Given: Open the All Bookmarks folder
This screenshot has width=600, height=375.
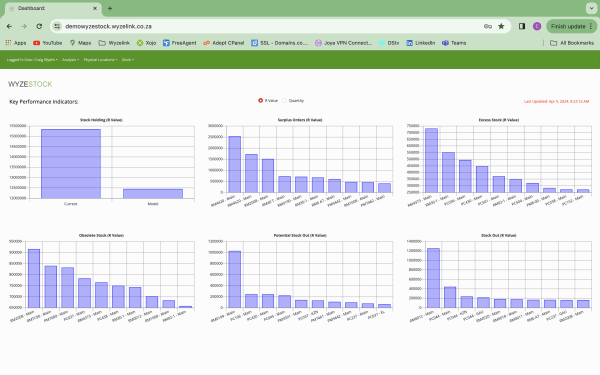Looking at the screenshot, I should 572,43.
